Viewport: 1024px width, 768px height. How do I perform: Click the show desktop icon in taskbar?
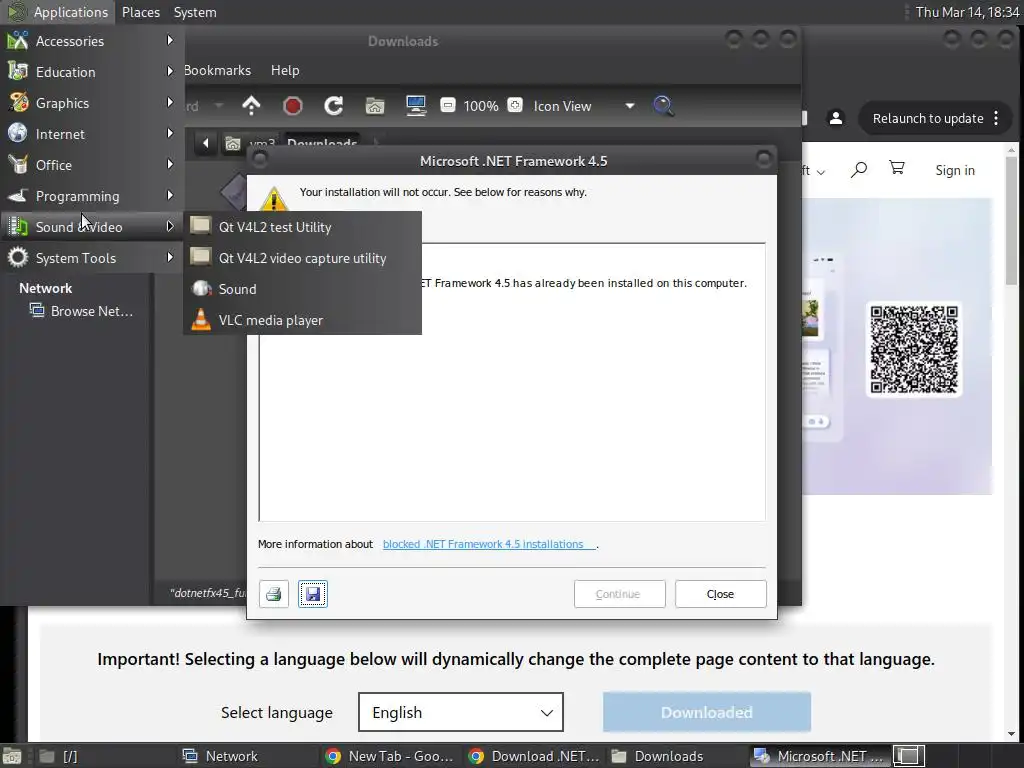click(12, 756)
